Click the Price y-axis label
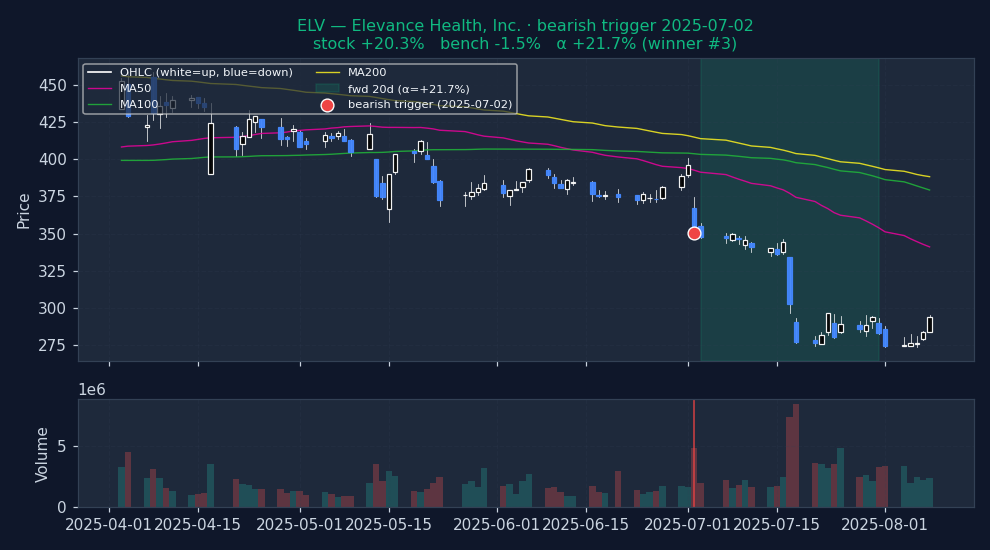The width and height of the screenshot is (990, 550). coord(24,210)
